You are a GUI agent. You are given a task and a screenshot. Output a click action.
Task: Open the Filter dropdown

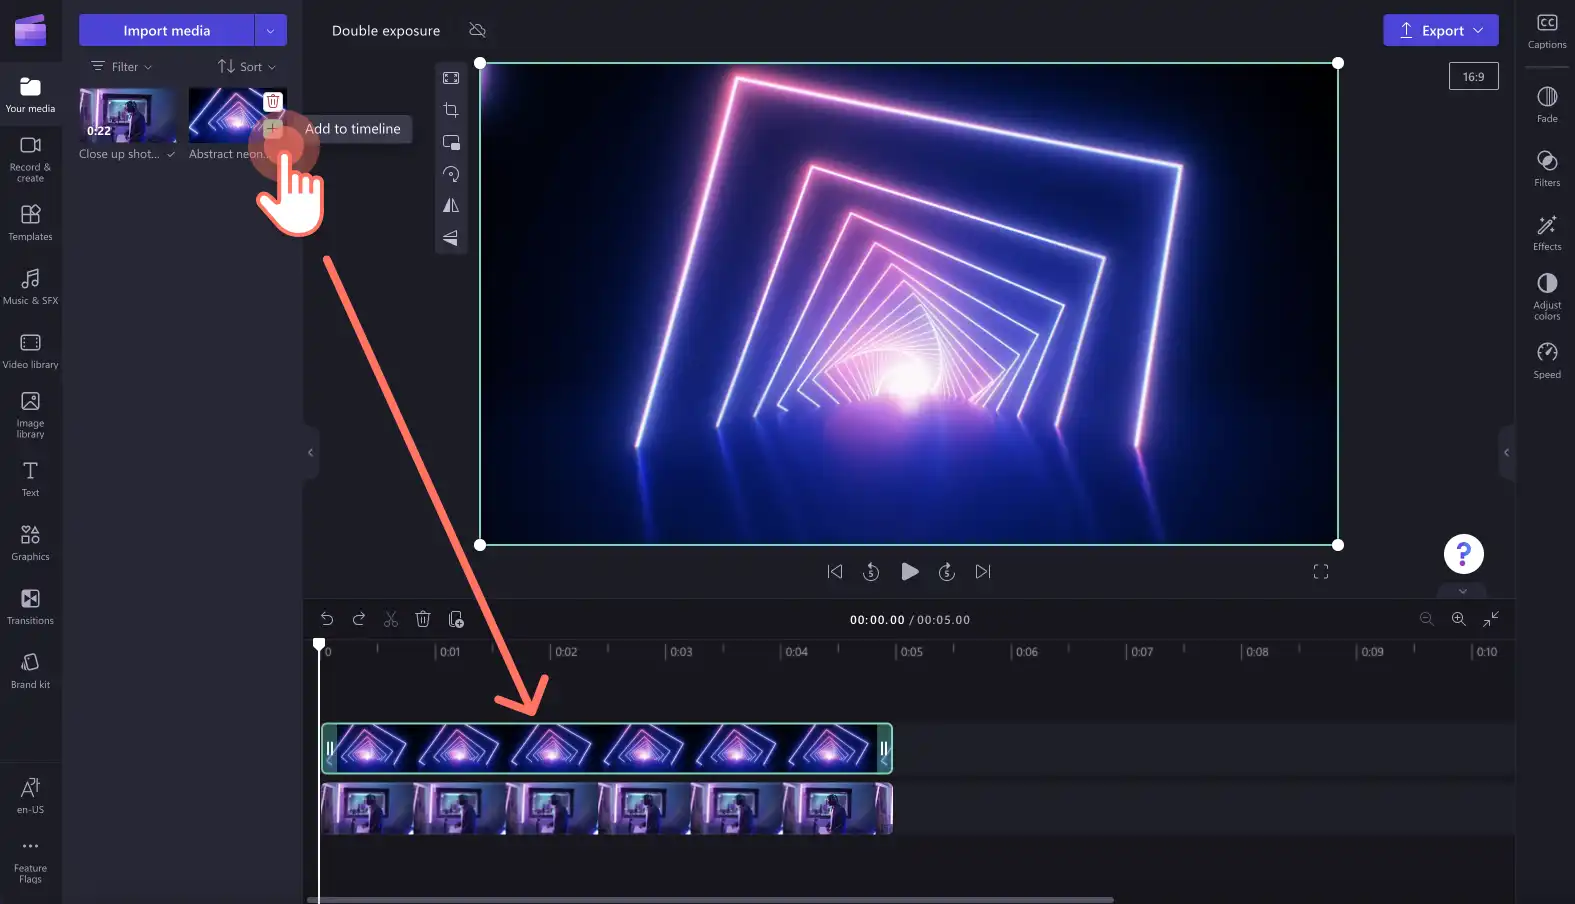pyautogui.click(x=122, y=67)
